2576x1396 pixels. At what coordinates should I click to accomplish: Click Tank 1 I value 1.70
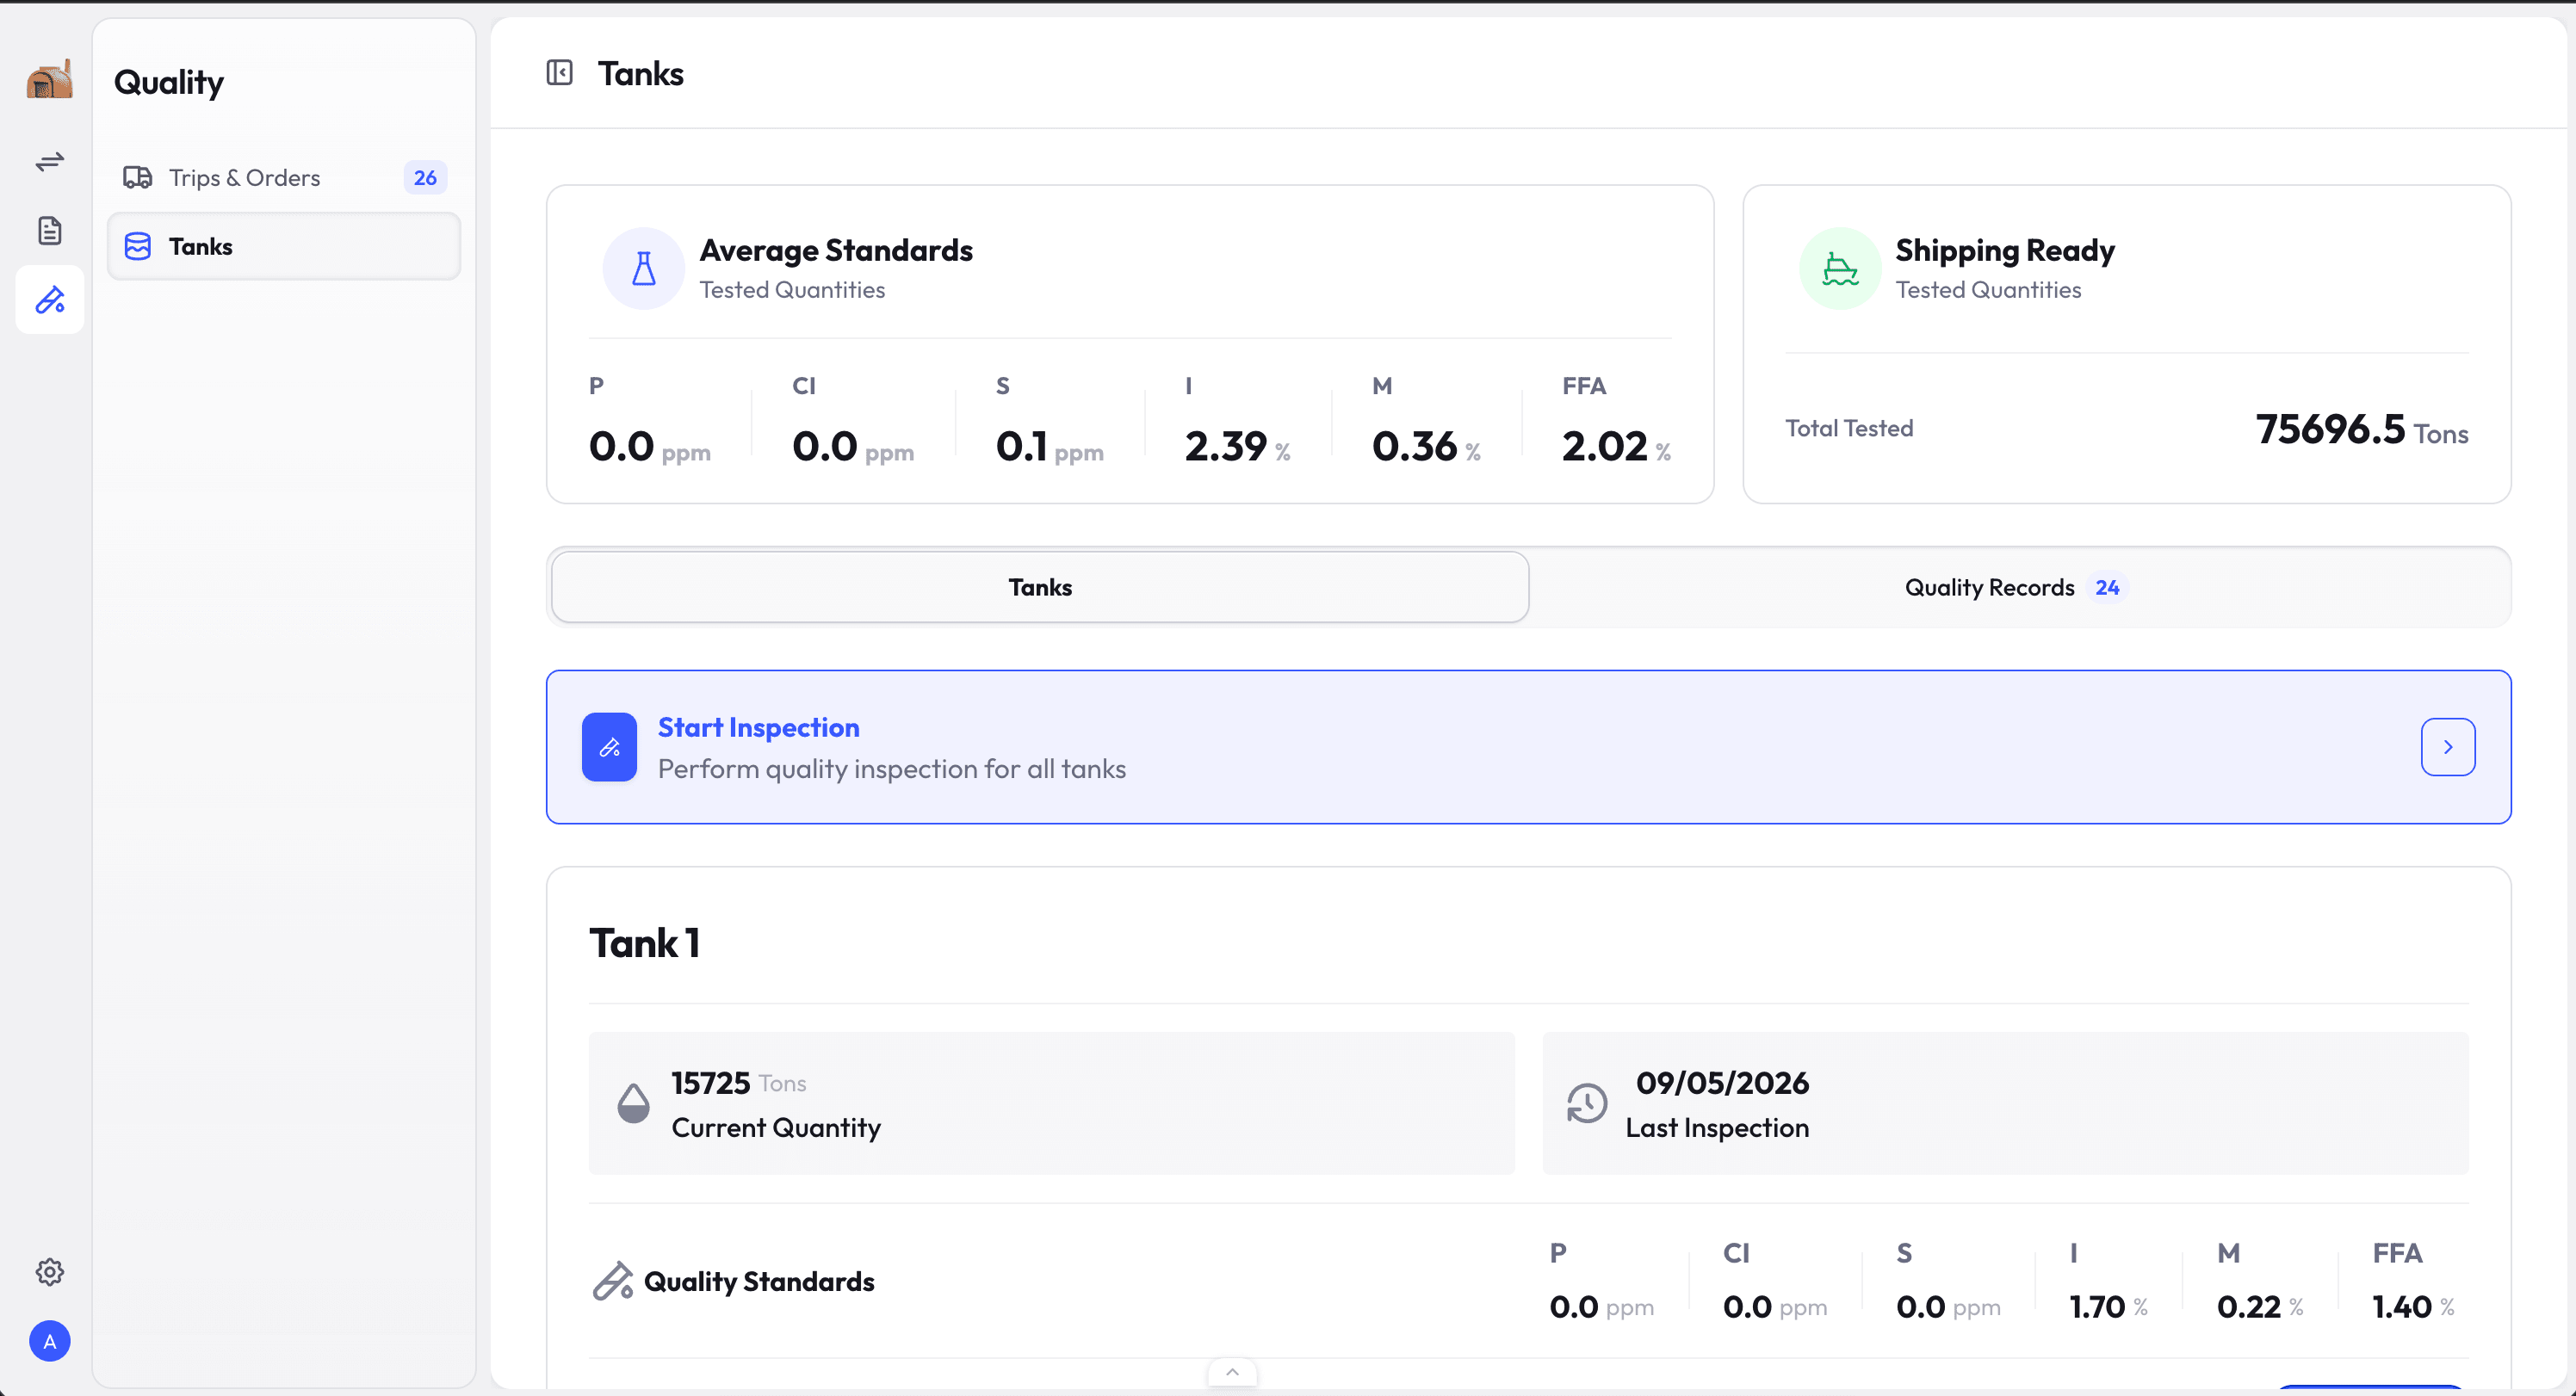tap(2097, 1307)
